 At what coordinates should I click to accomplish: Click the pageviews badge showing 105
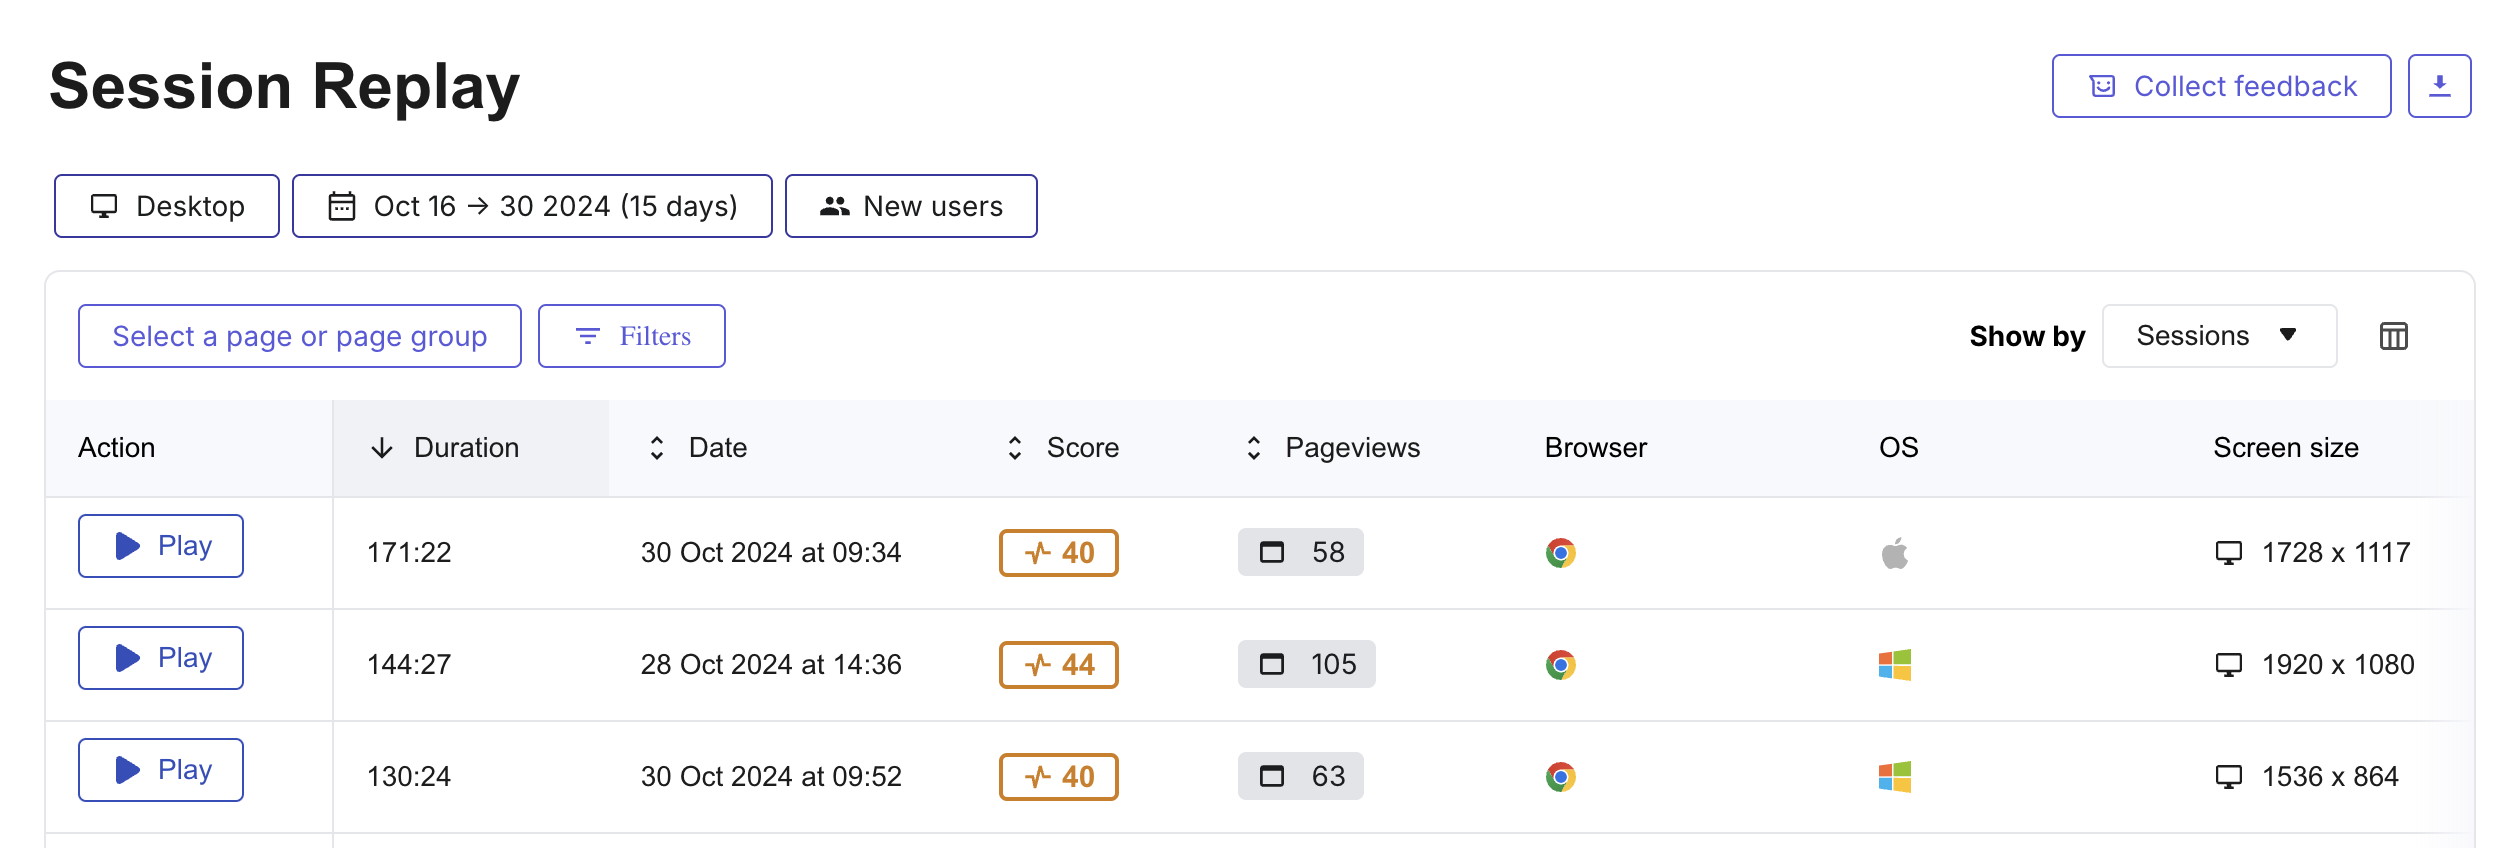point(1306,664)
